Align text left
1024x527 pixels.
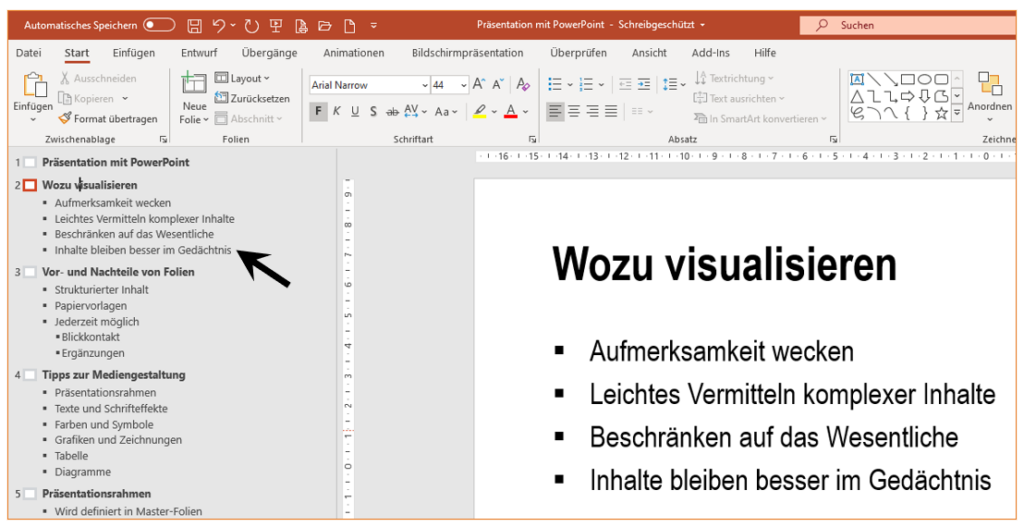(x=555, y=111)
